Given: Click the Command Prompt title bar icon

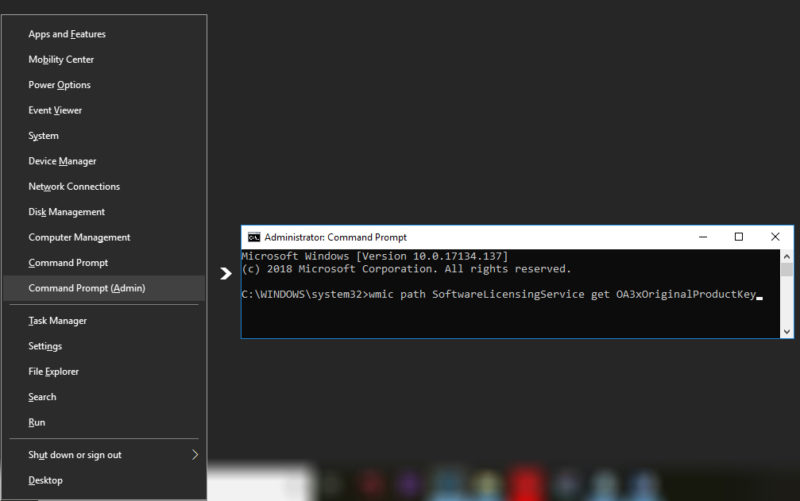Looking at the screenshot, I should 254,237.
